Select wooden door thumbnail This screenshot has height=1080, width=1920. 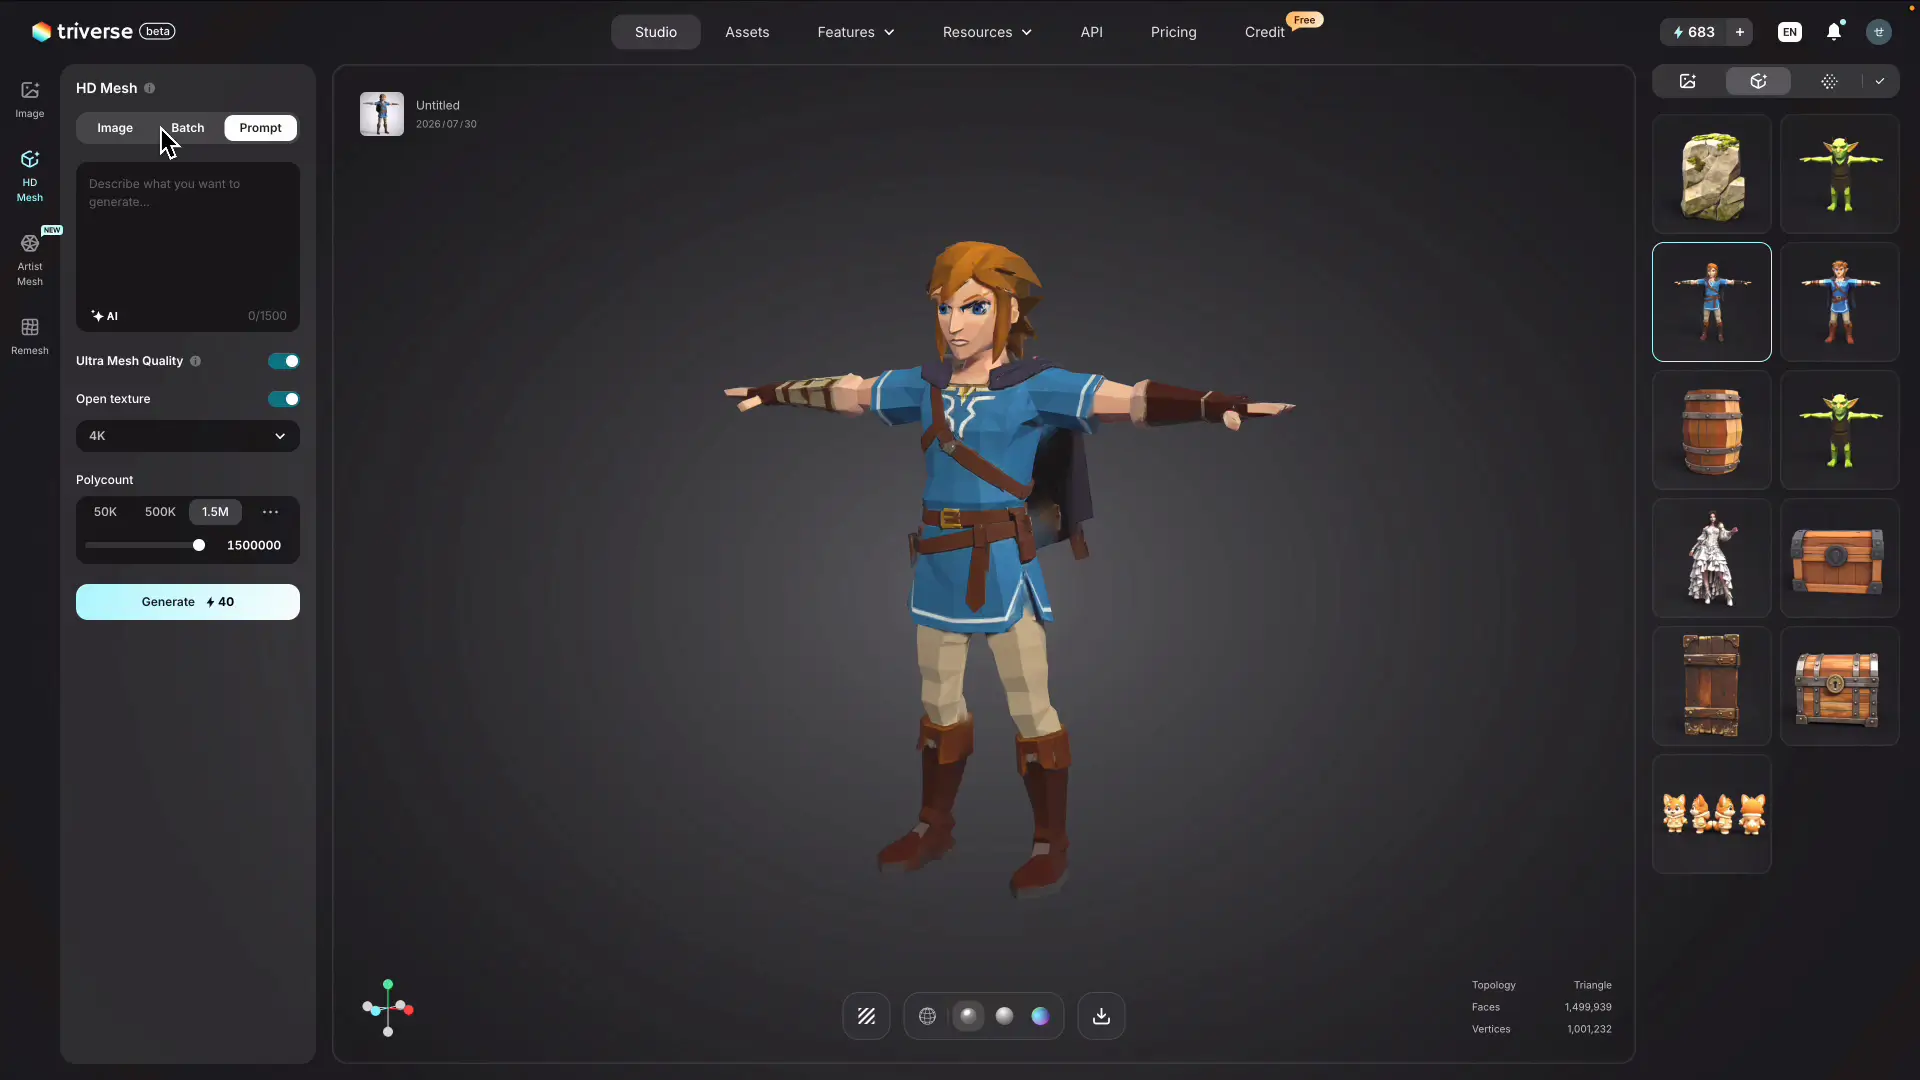pyautogui.click(x=1712, y=686)
